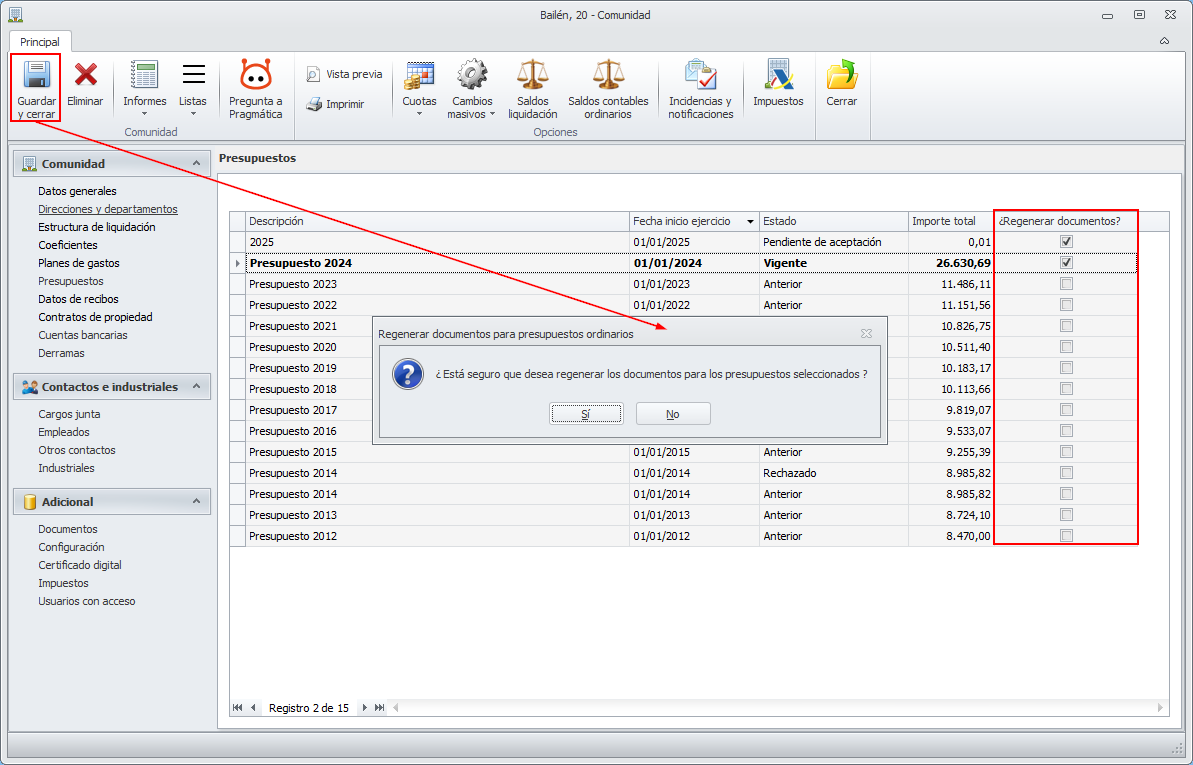Check regenerar for Presupuesto 2022

(x=1067, y=304)
